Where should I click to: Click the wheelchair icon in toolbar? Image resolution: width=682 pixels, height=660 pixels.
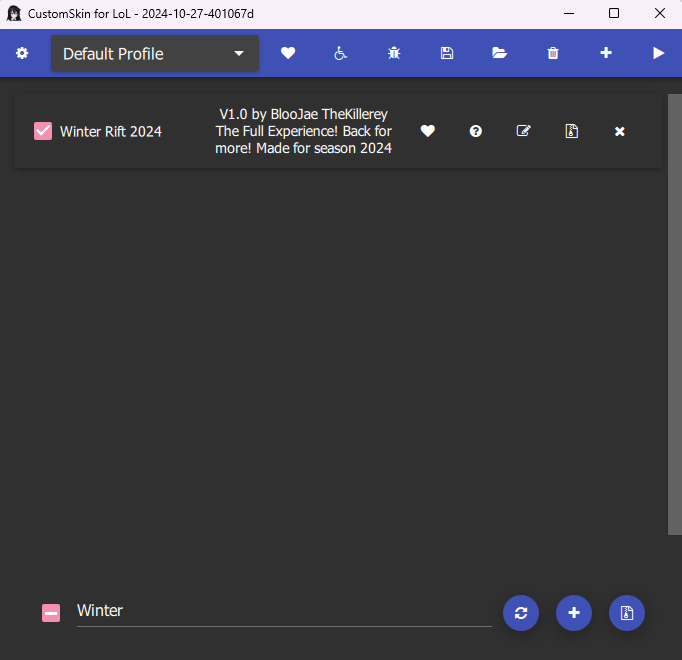[341, 53]
